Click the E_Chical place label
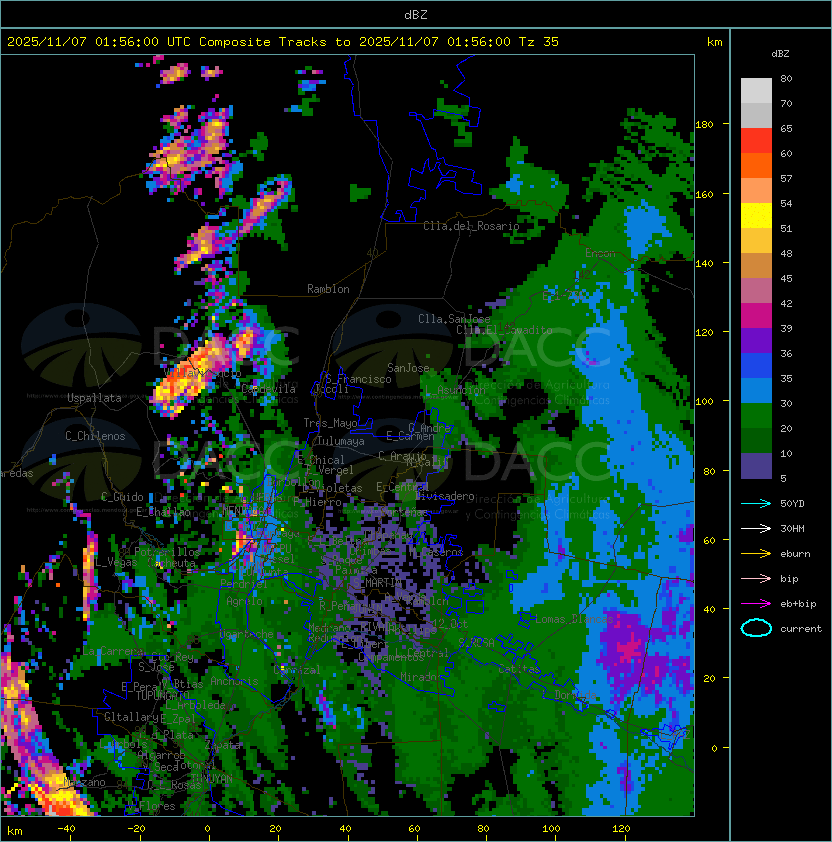The width and height of the screenshot is (832, 842). [x=321, y=460]
